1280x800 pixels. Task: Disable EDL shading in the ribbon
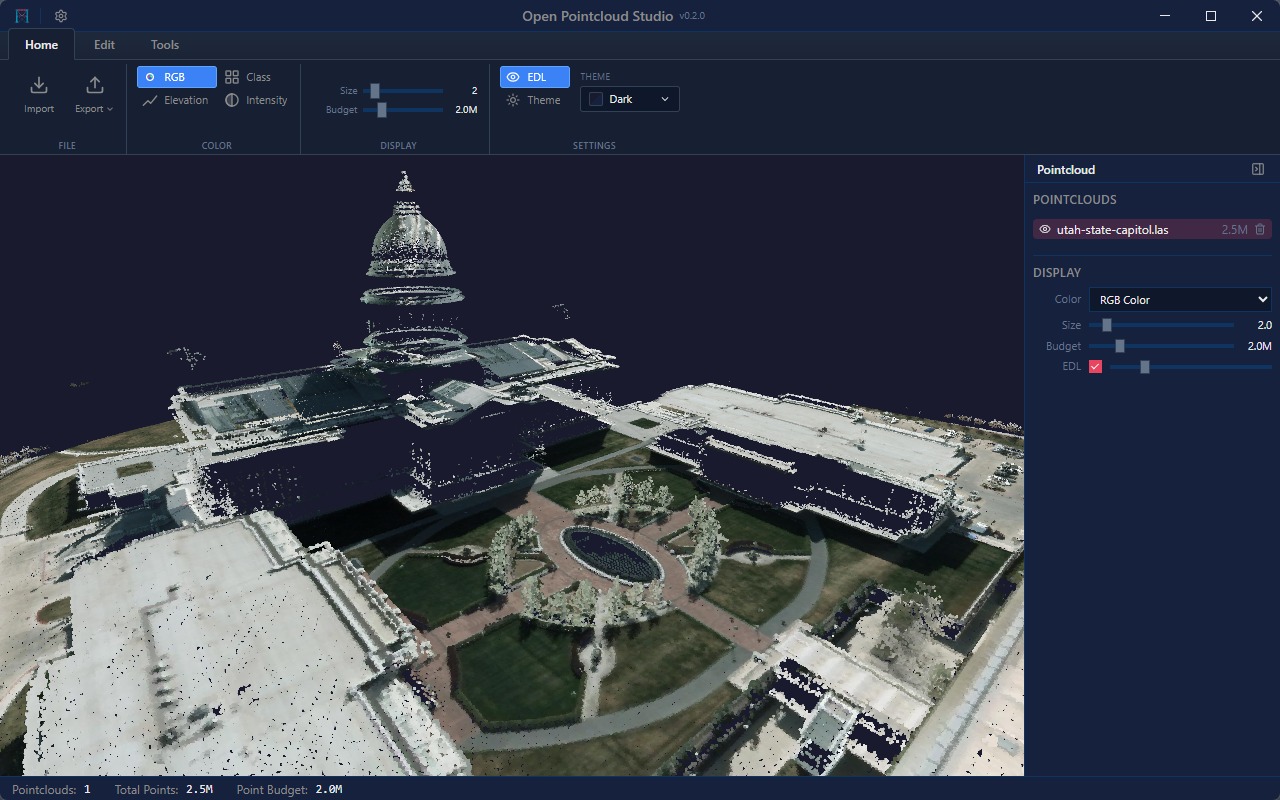tap(534, 77)
